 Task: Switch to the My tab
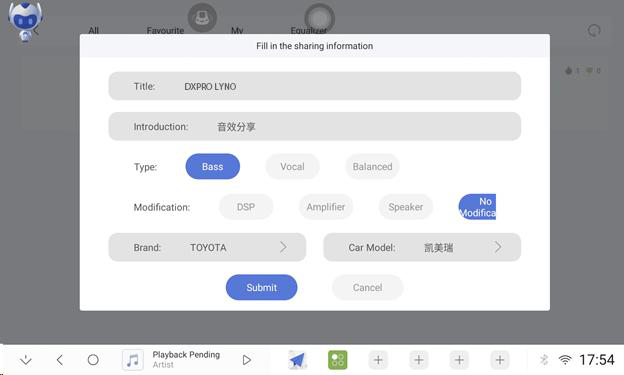click(x=237, y=31)
